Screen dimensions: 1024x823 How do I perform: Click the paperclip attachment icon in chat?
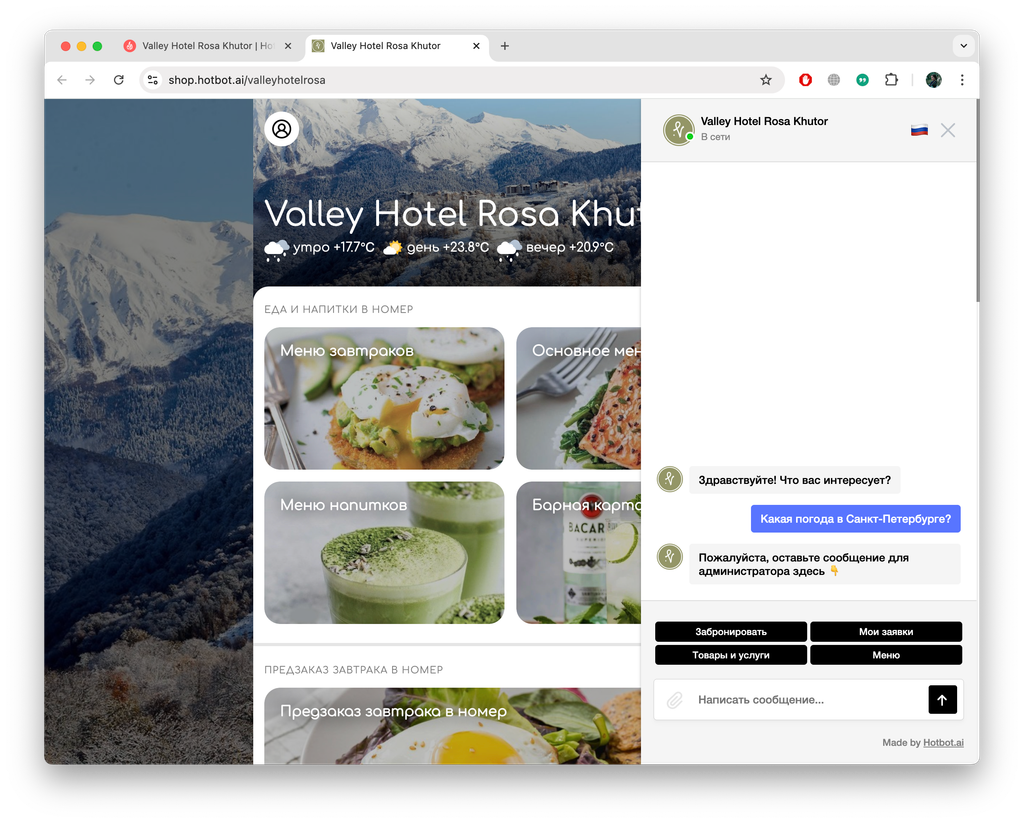pyautogui.click(x=675, y=700)
